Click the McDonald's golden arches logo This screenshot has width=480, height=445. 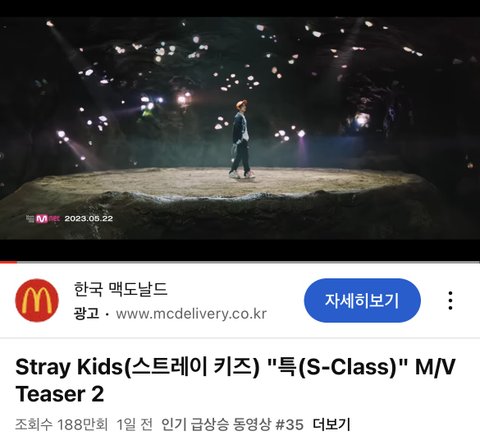pyautogui.click(x=37, y=300)
